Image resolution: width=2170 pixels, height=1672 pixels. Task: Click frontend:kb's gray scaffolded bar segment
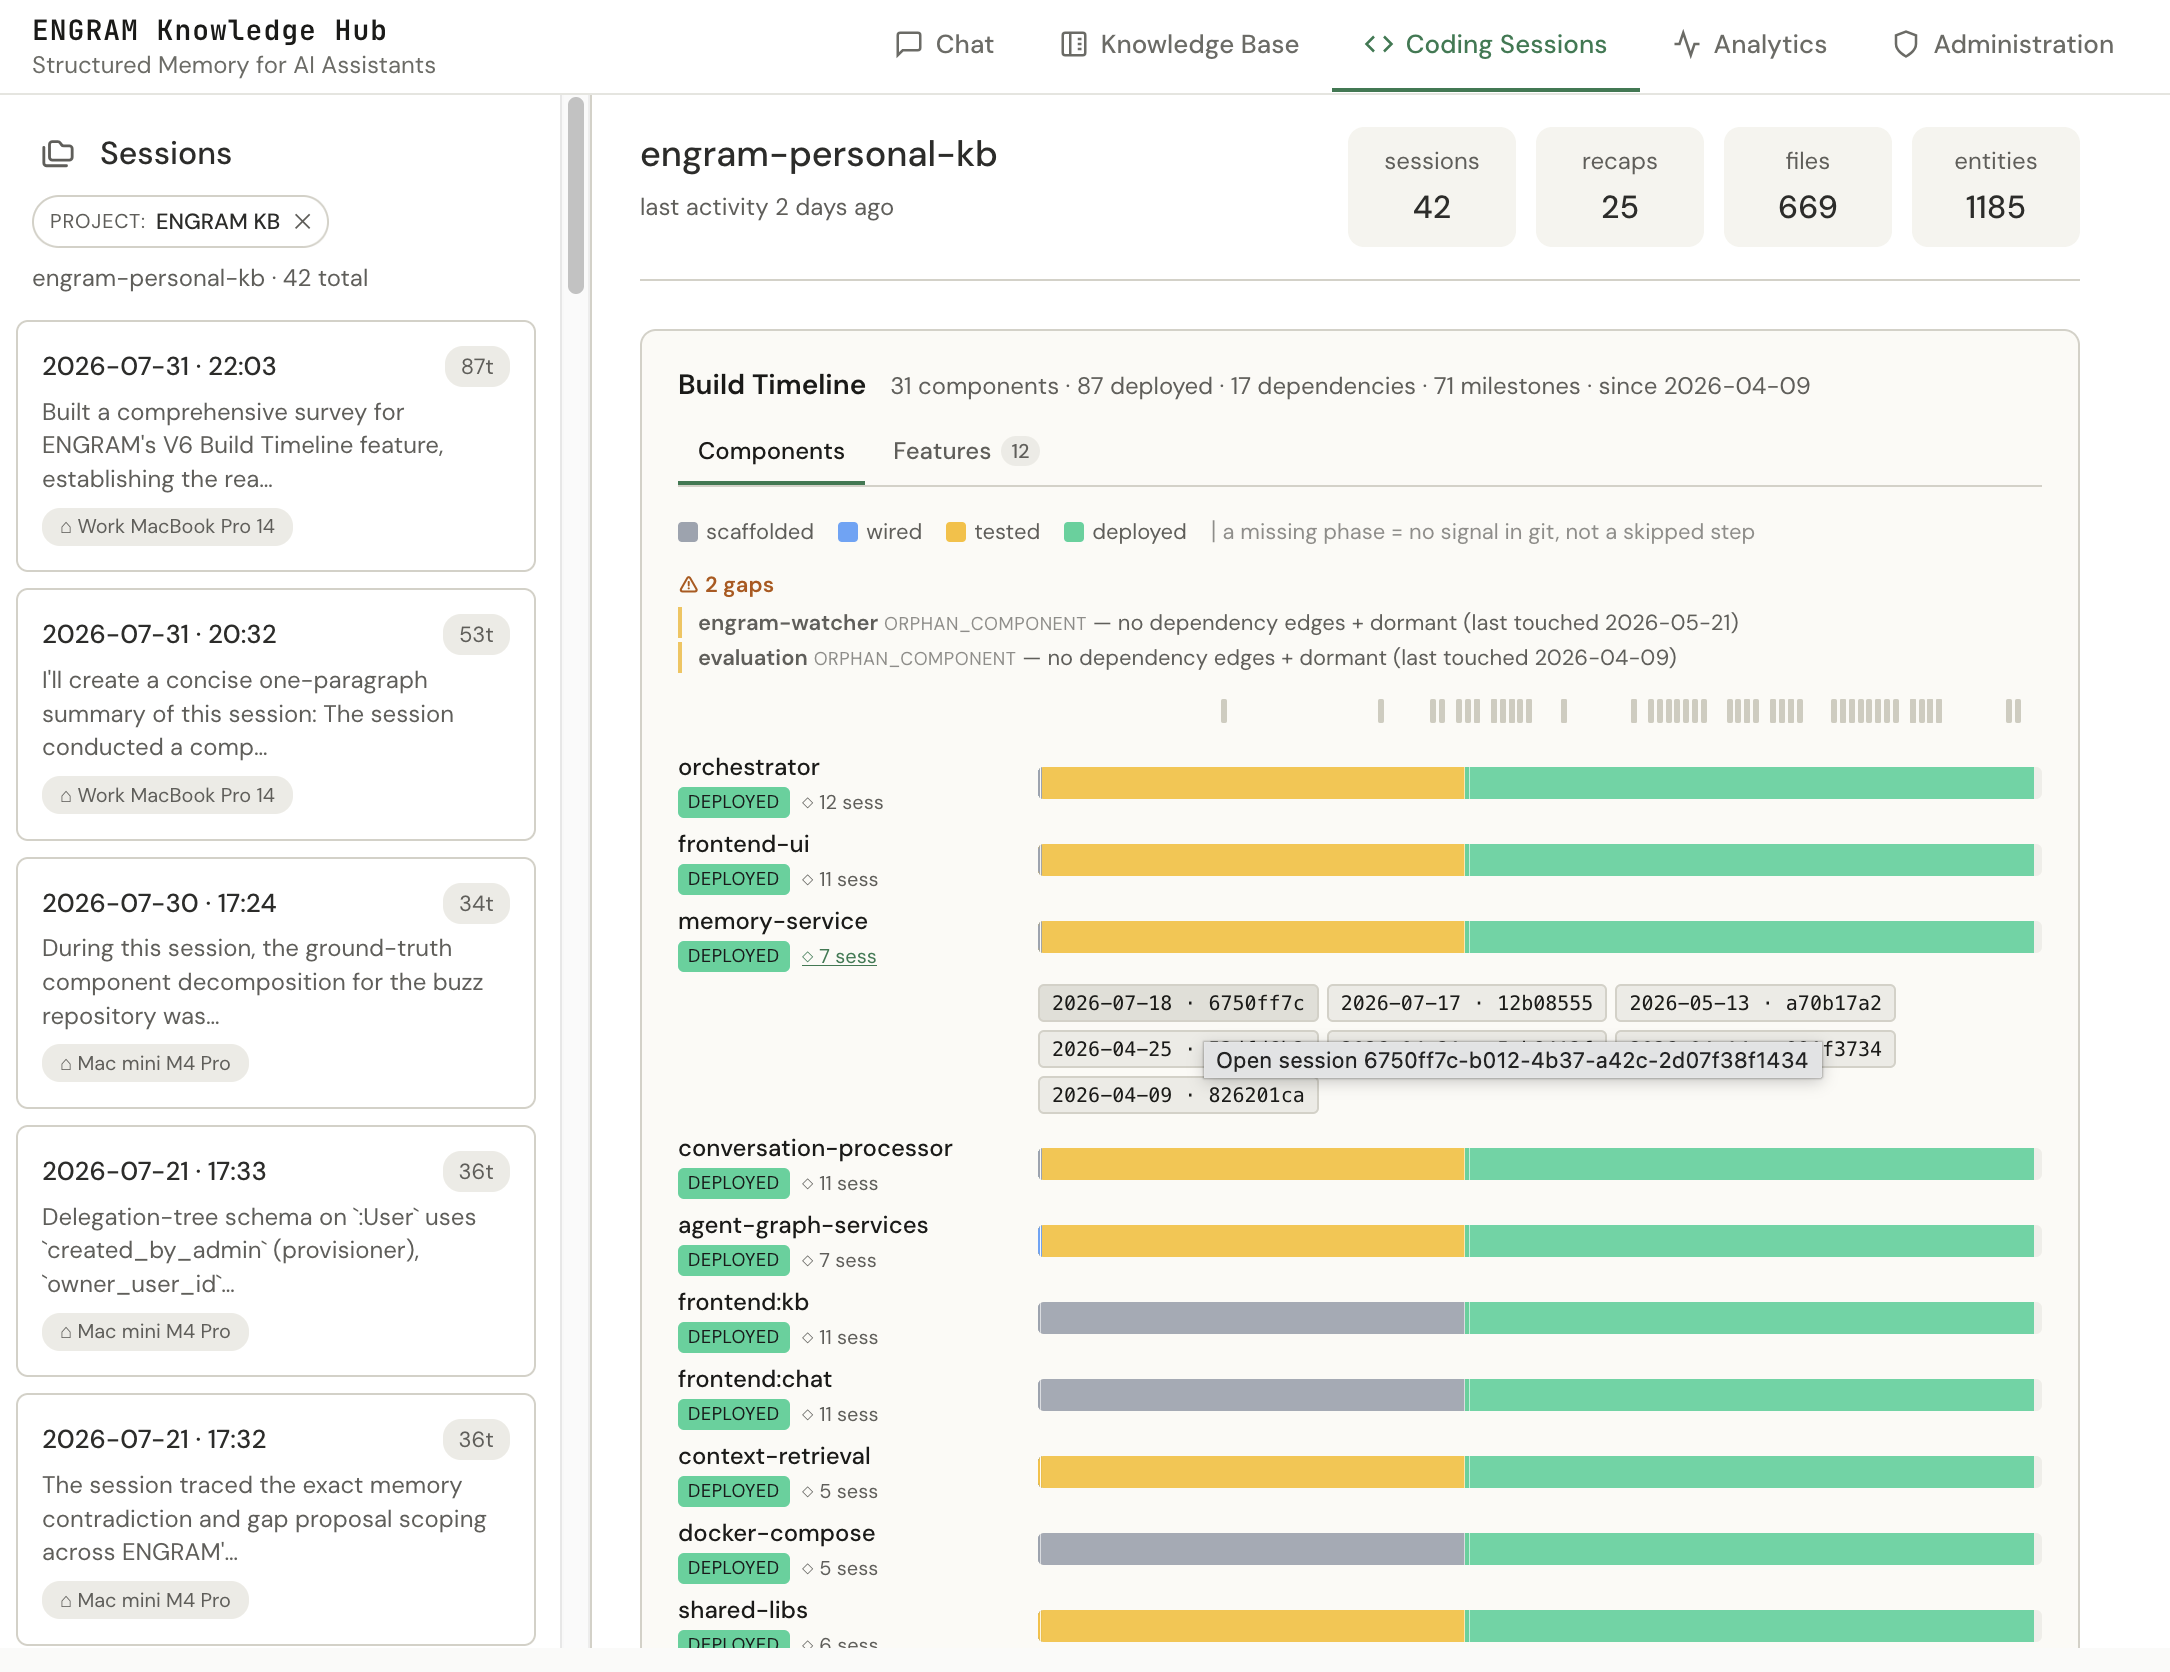click(1253, 1319)
